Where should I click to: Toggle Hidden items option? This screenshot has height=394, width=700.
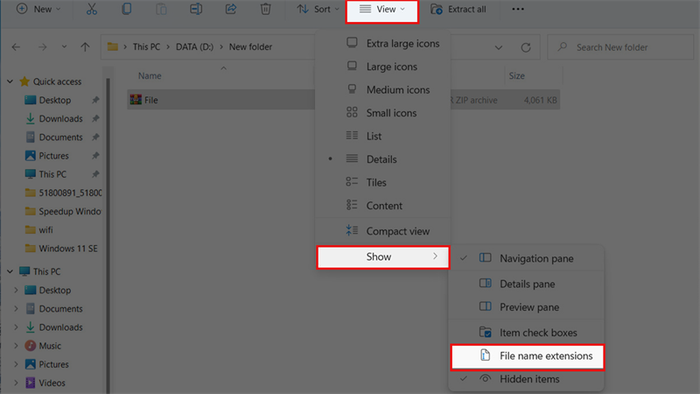(x=526, y=379)
